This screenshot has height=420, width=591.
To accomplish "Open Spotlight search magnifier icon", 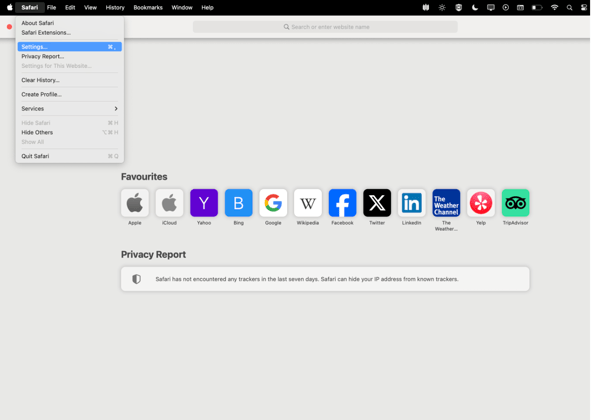I will click(x=570, y=8).
